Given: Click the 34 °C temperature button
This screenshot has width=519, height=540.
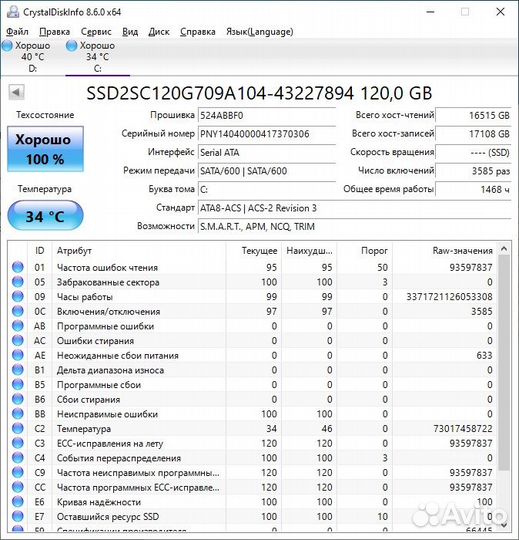Looking at the screenshot, I should pyautogui.click(x=45, y=216).
